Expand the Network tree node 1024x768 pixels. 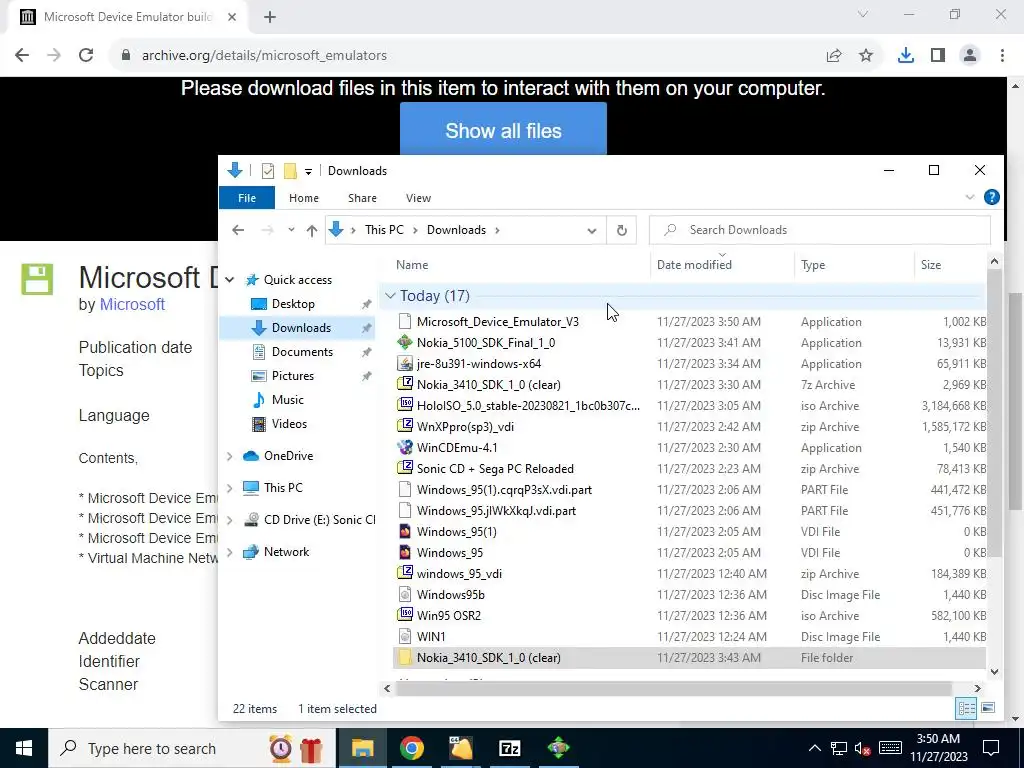pos(230,552)
